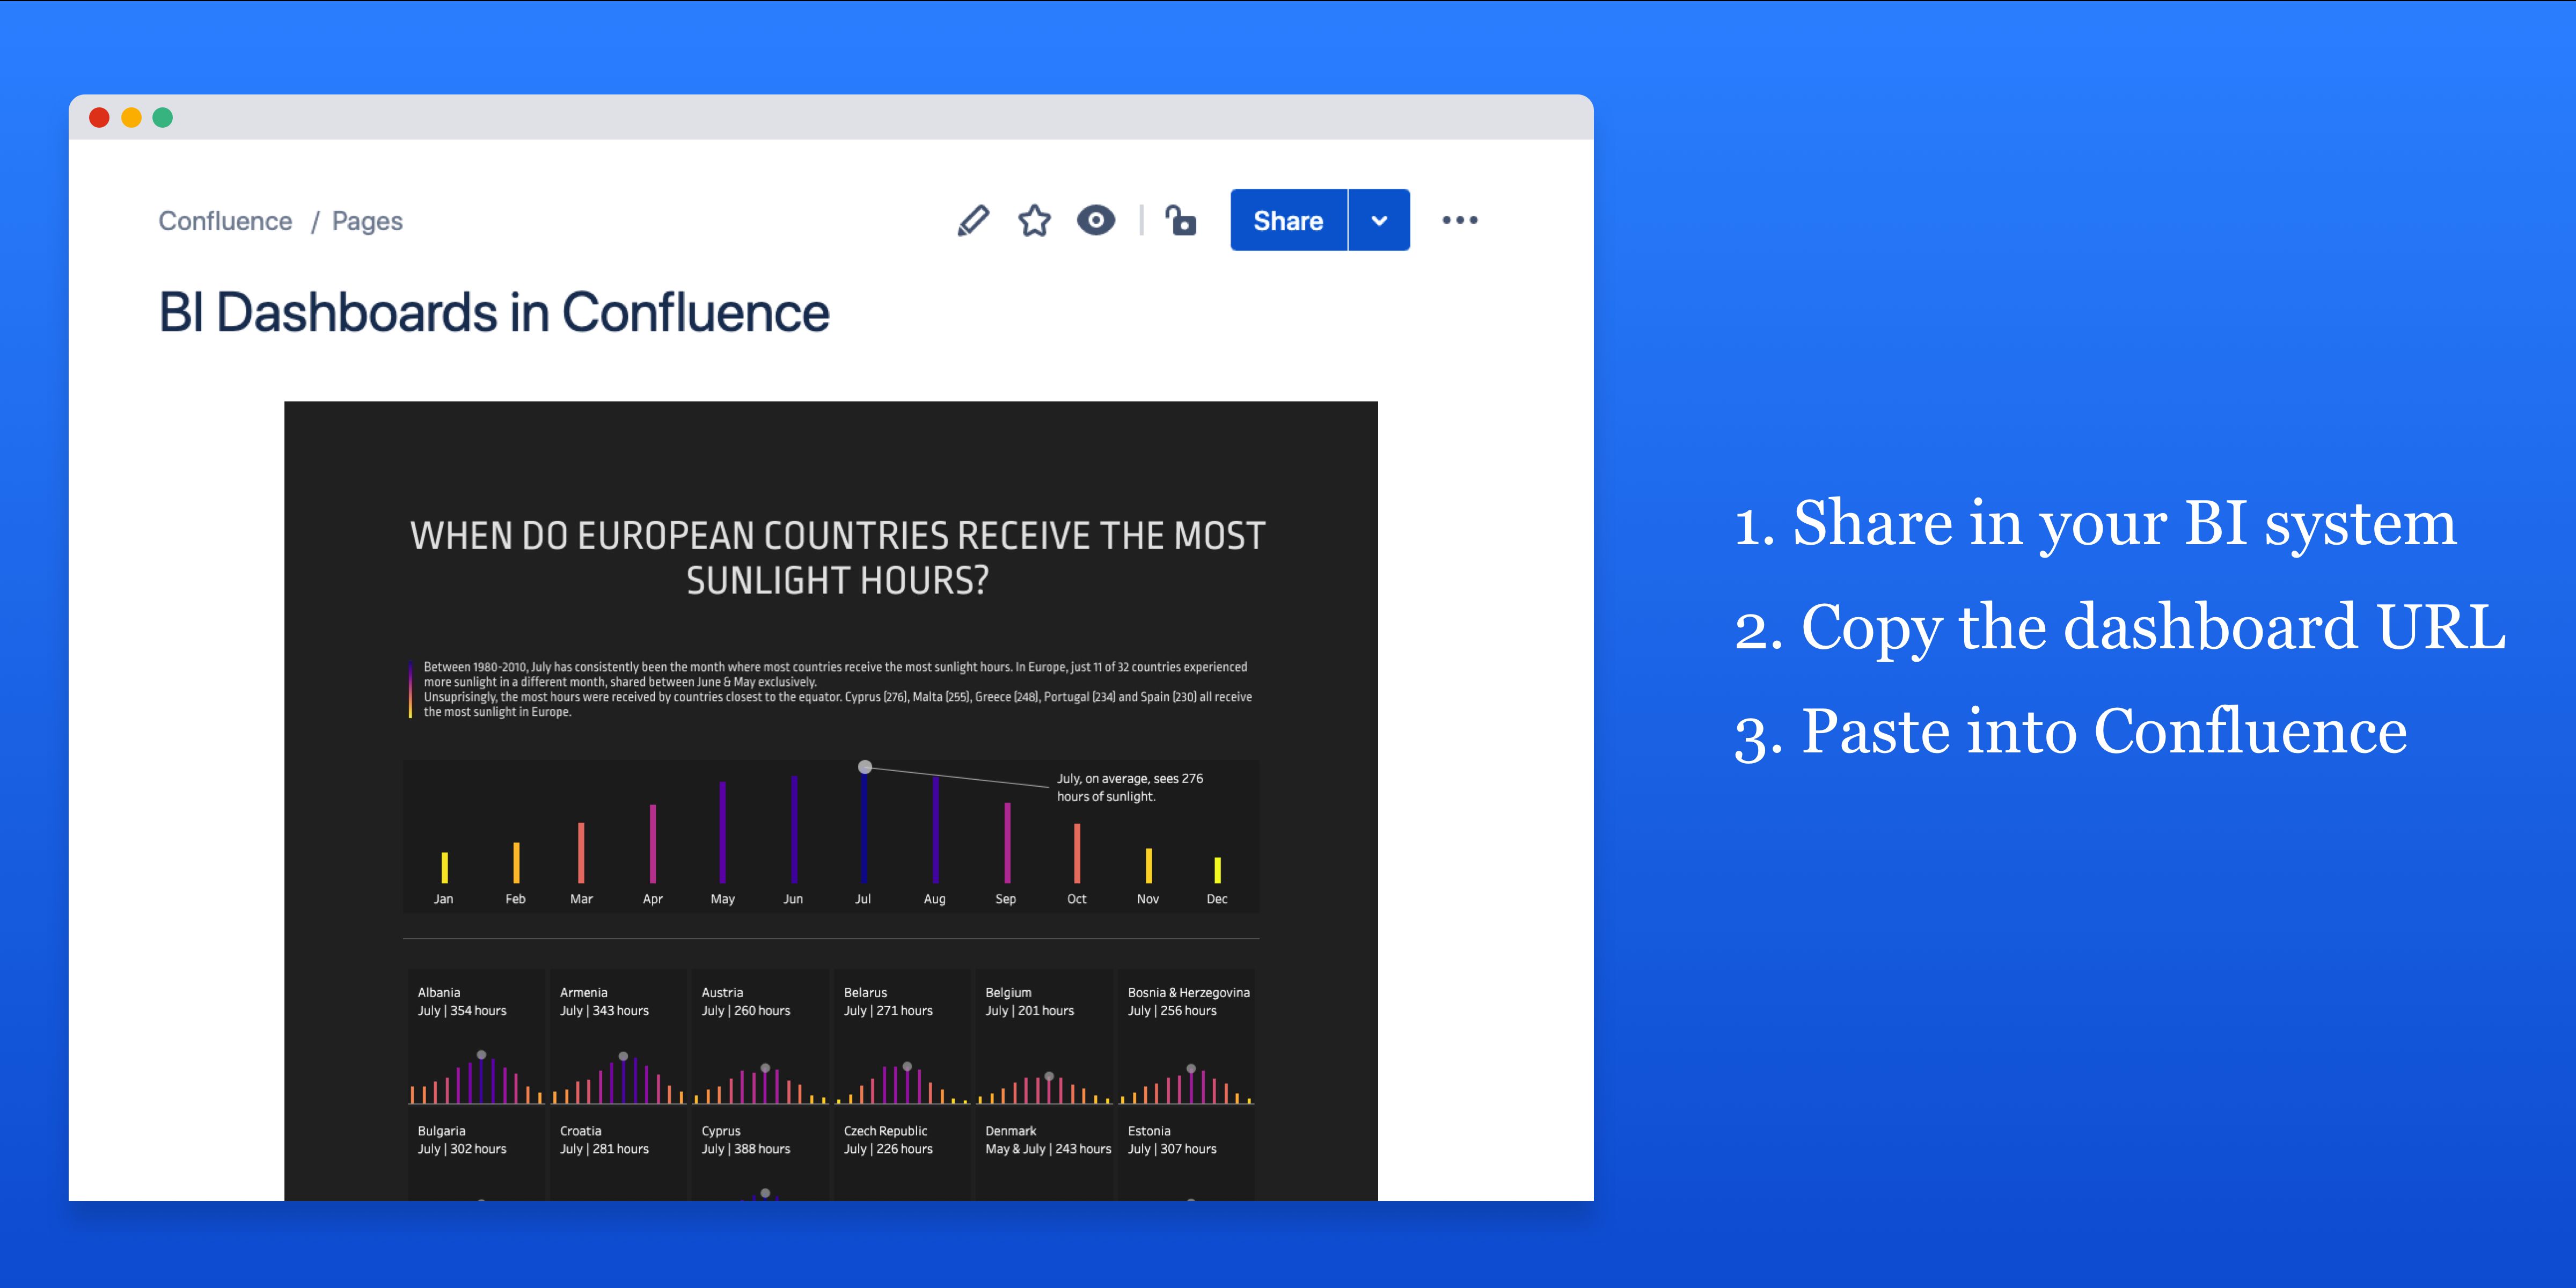Open the Confluence breadcrumb link
Image resolution: width=2576 pixels, height=1288 pixels.
[225, 221]
